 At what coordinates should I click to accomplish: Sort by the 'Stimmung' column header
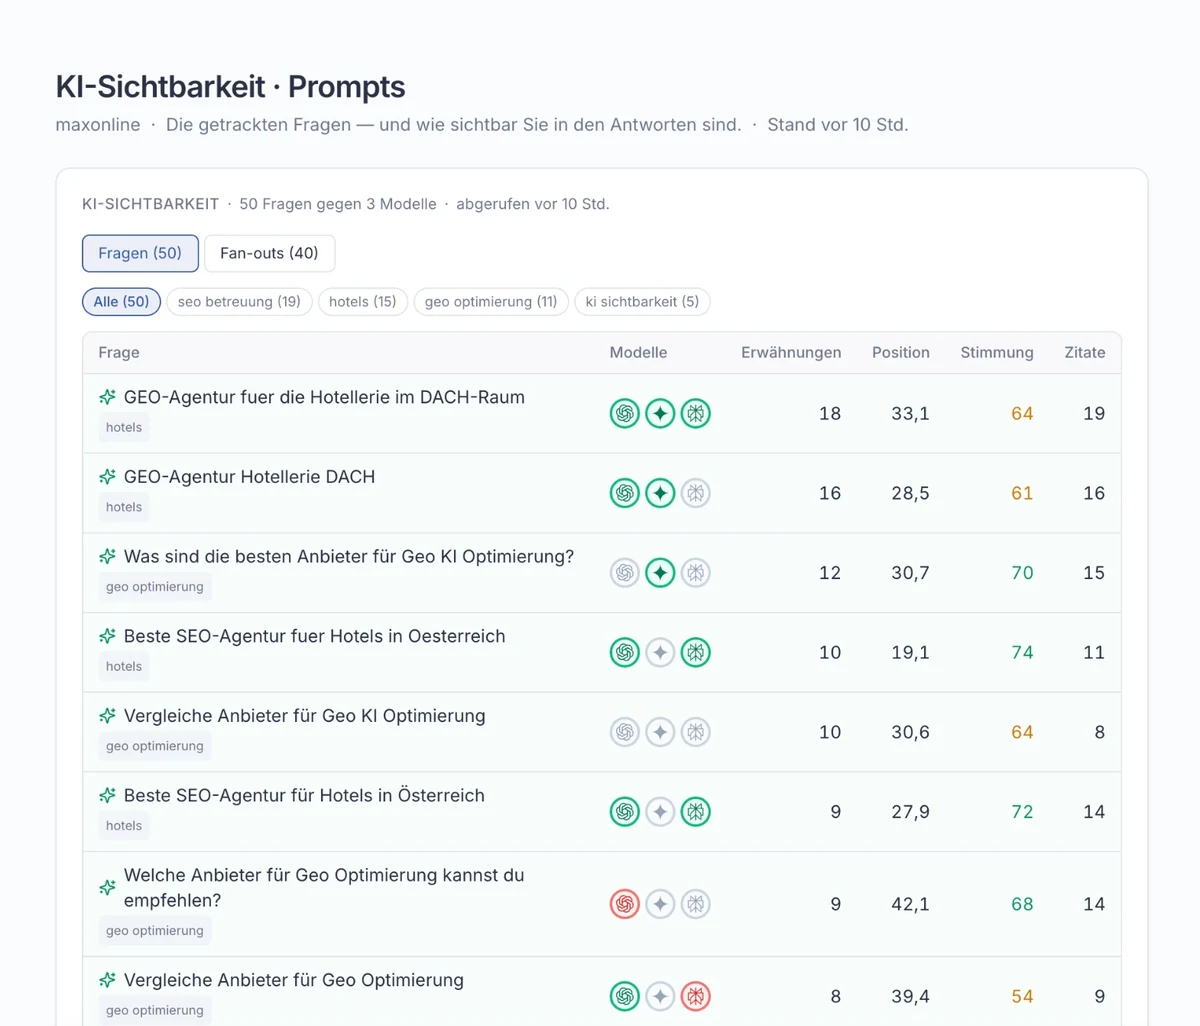point(997,352)
